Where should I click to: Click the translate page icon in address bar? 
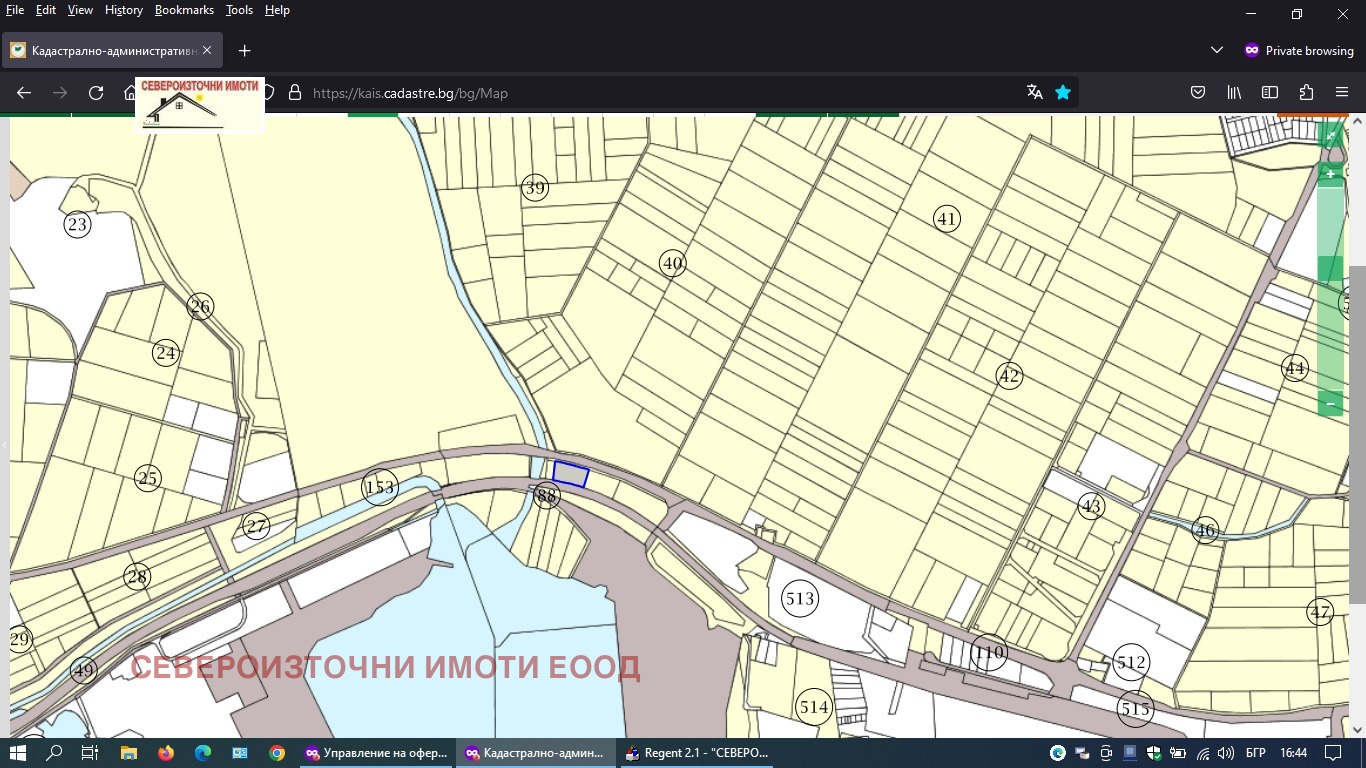1035,93
